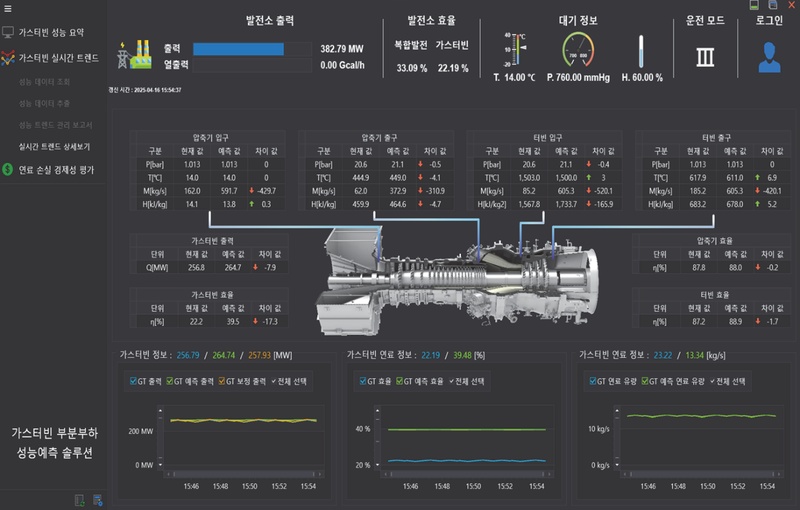800x510 pixels.
Task: Click the 운전 모드 column icon
Action: tap(705, 57)
